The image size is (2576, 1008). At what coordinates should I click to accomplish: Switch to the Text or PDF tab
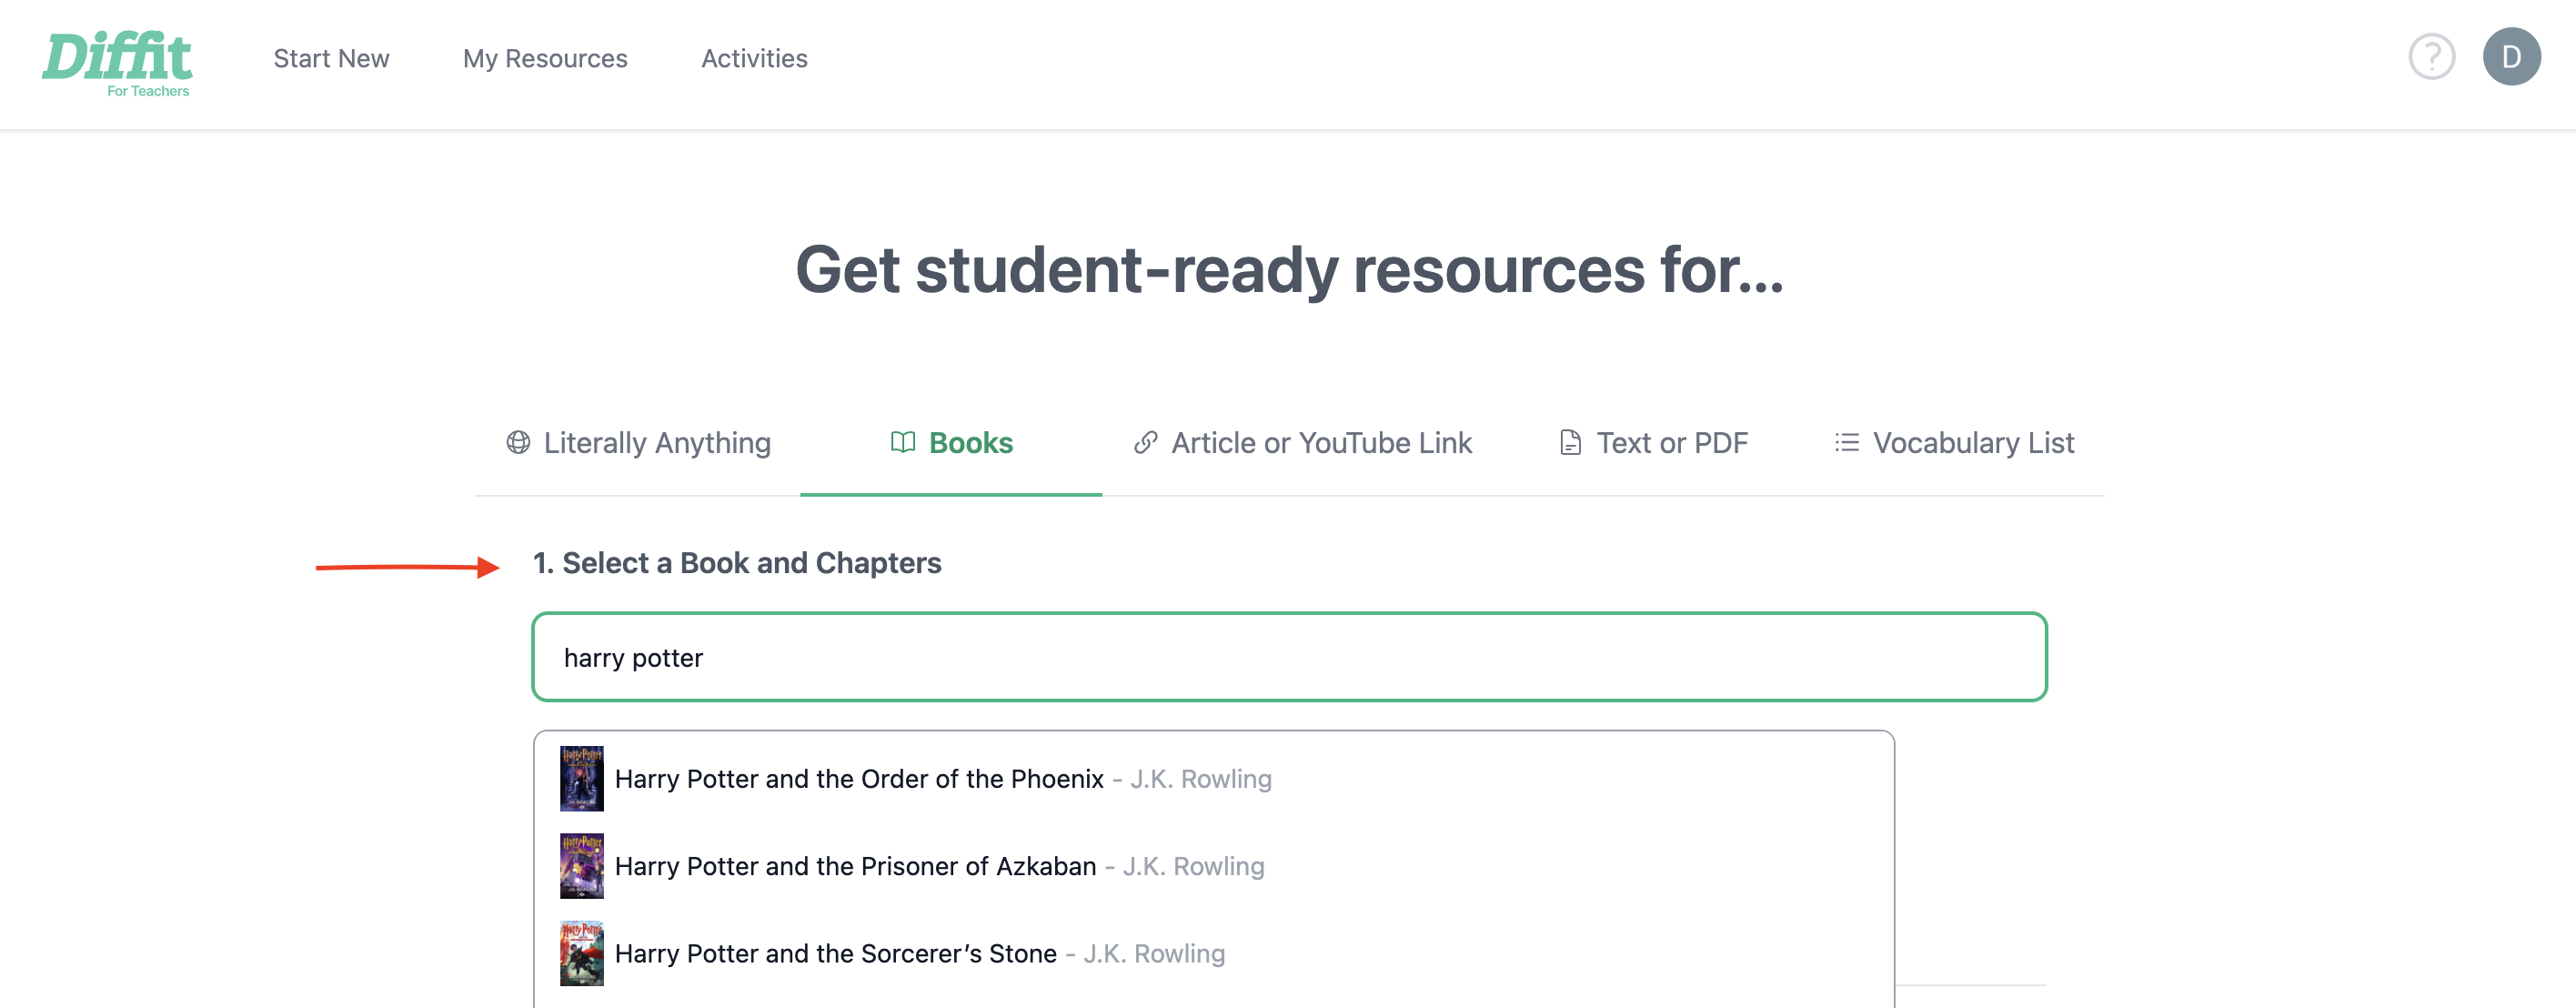[x=1653, y=443]
